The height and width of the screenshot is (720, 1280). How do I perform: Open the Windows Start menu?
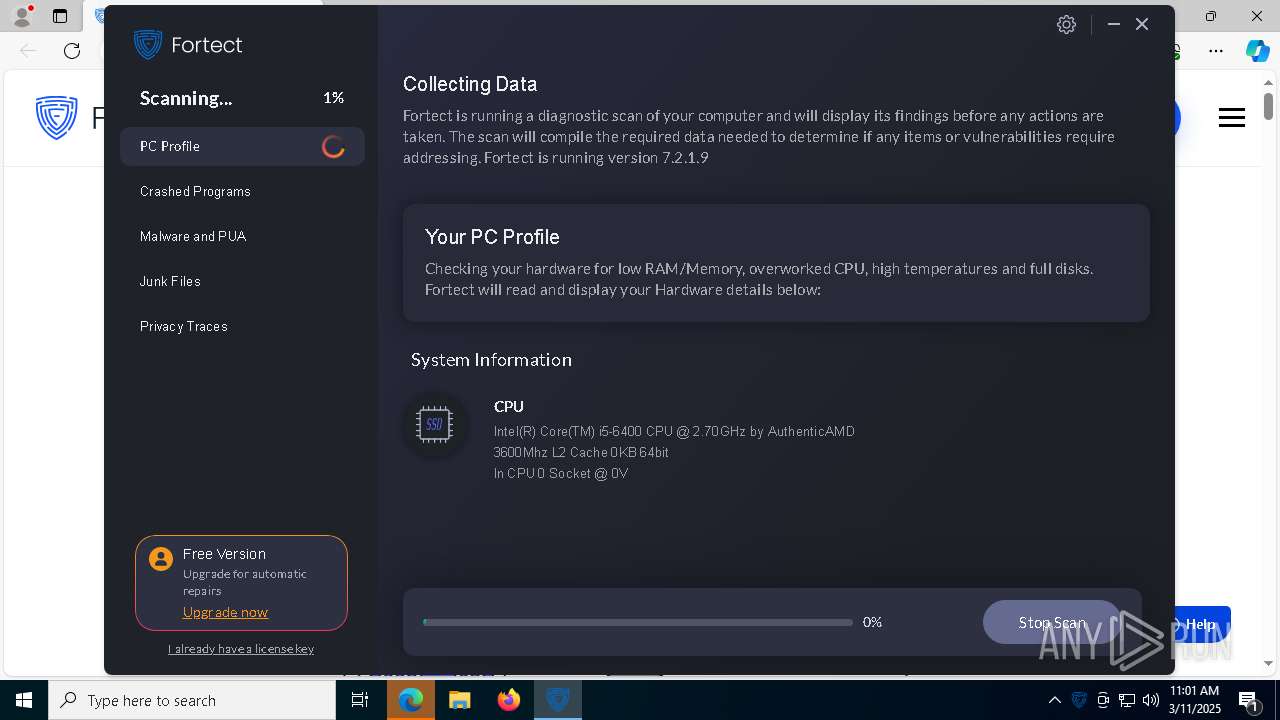(x=24, y=700)
